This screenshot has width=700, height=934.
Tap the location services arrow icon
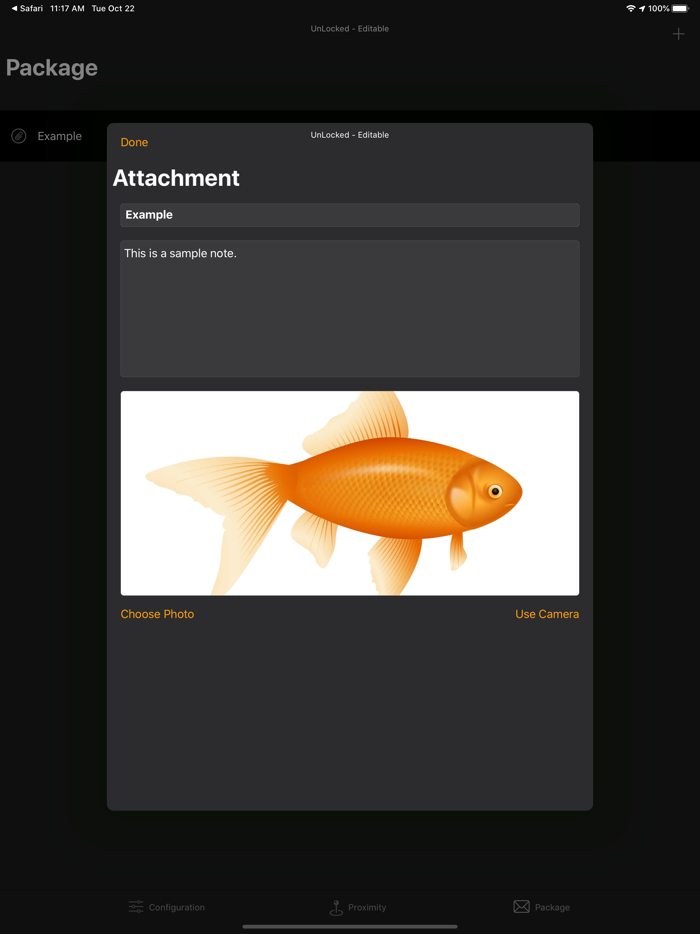[642, 8]
